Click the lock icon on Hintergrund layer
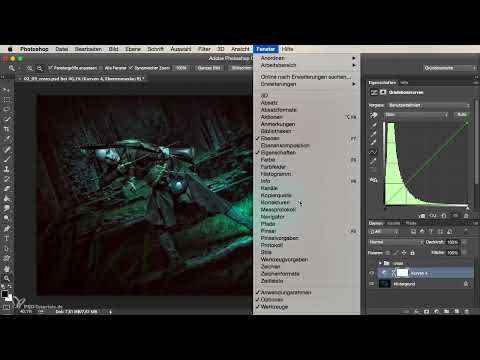Image resolution: width=480 pixels, height=360 pixels. click(466, 284)
